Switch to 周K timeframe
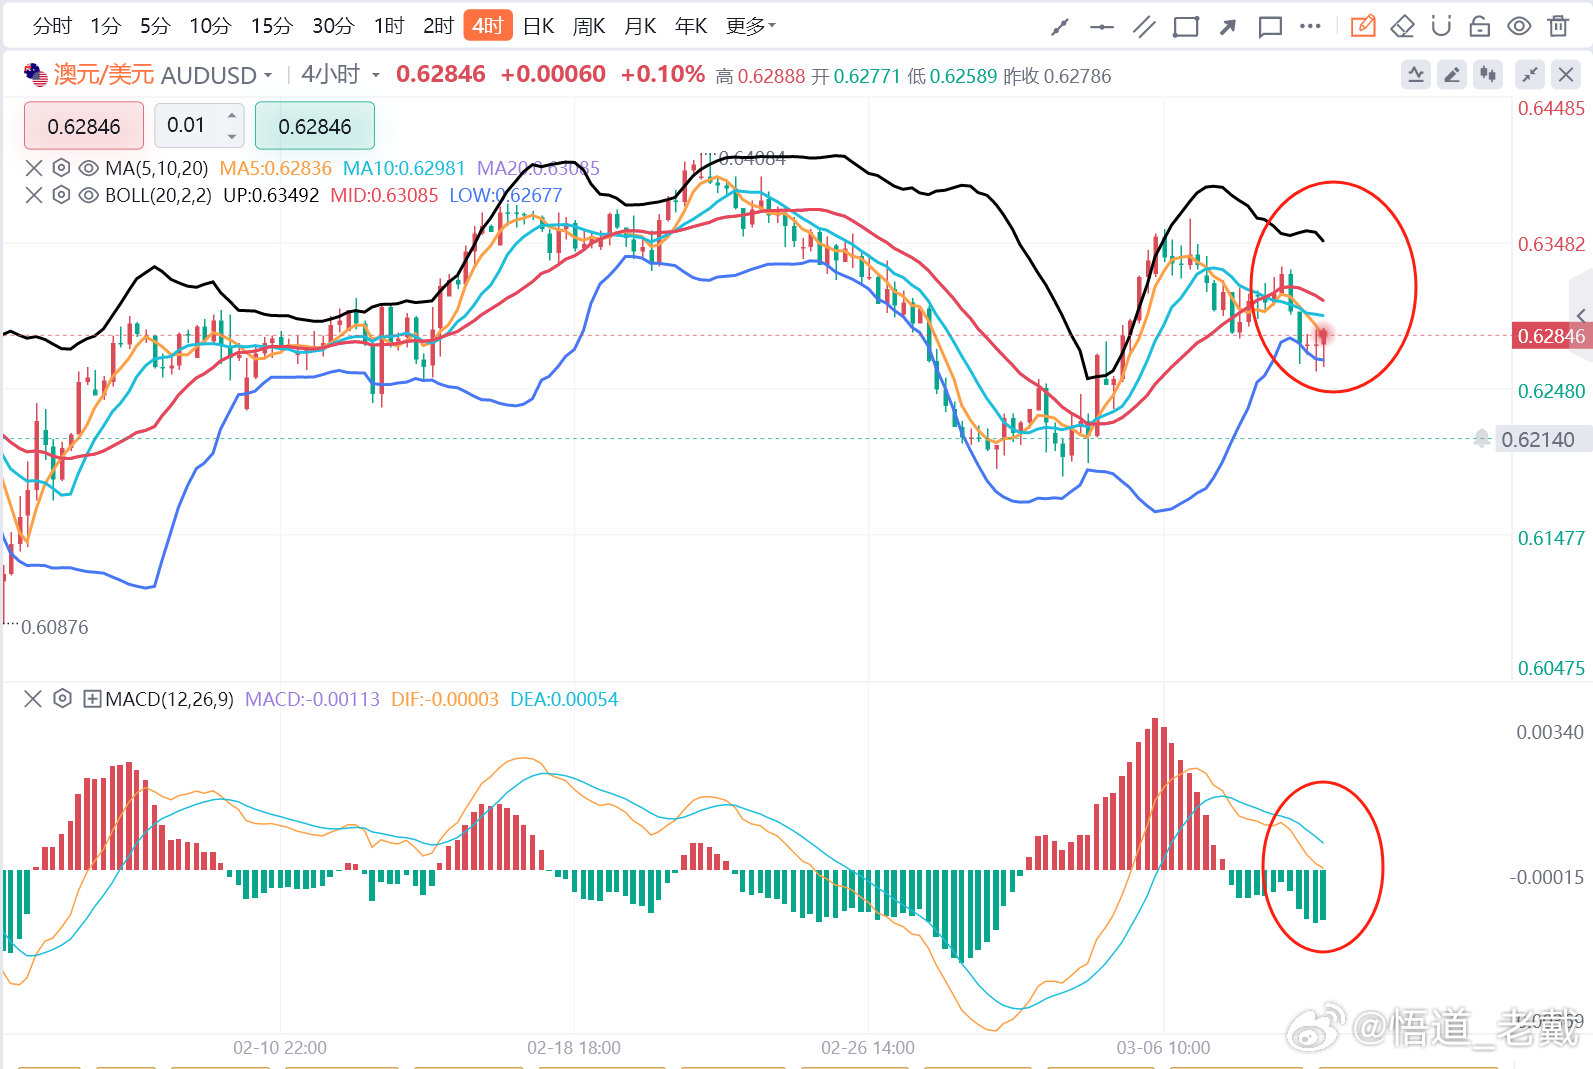Screen dimensions: 1593x1069 tap(589, 26)
